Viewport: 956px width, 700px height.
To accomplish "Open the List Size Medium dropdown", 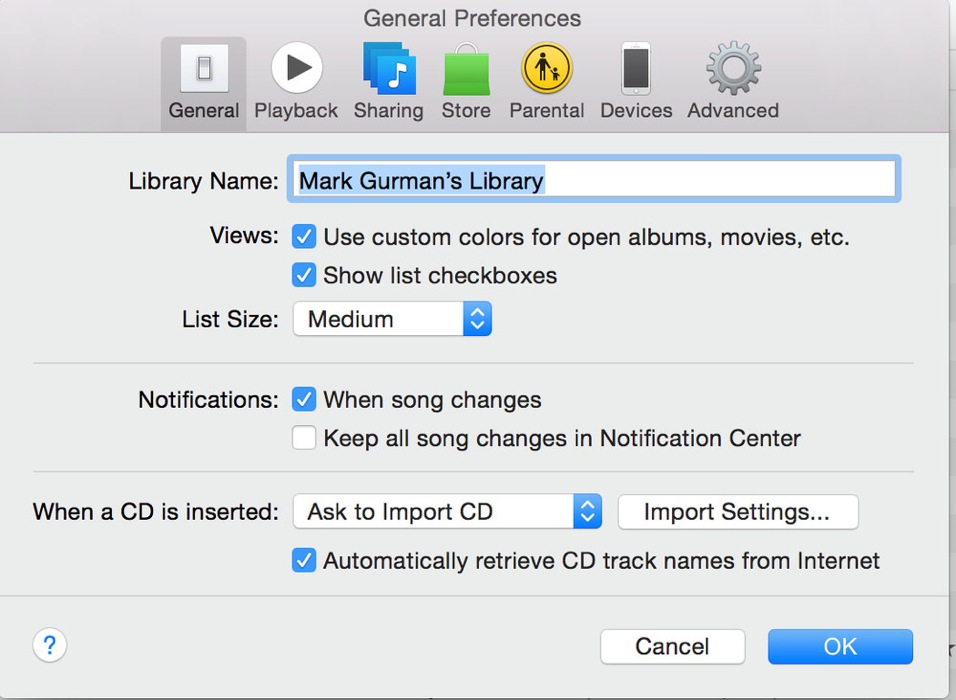I will coord(392,319).
